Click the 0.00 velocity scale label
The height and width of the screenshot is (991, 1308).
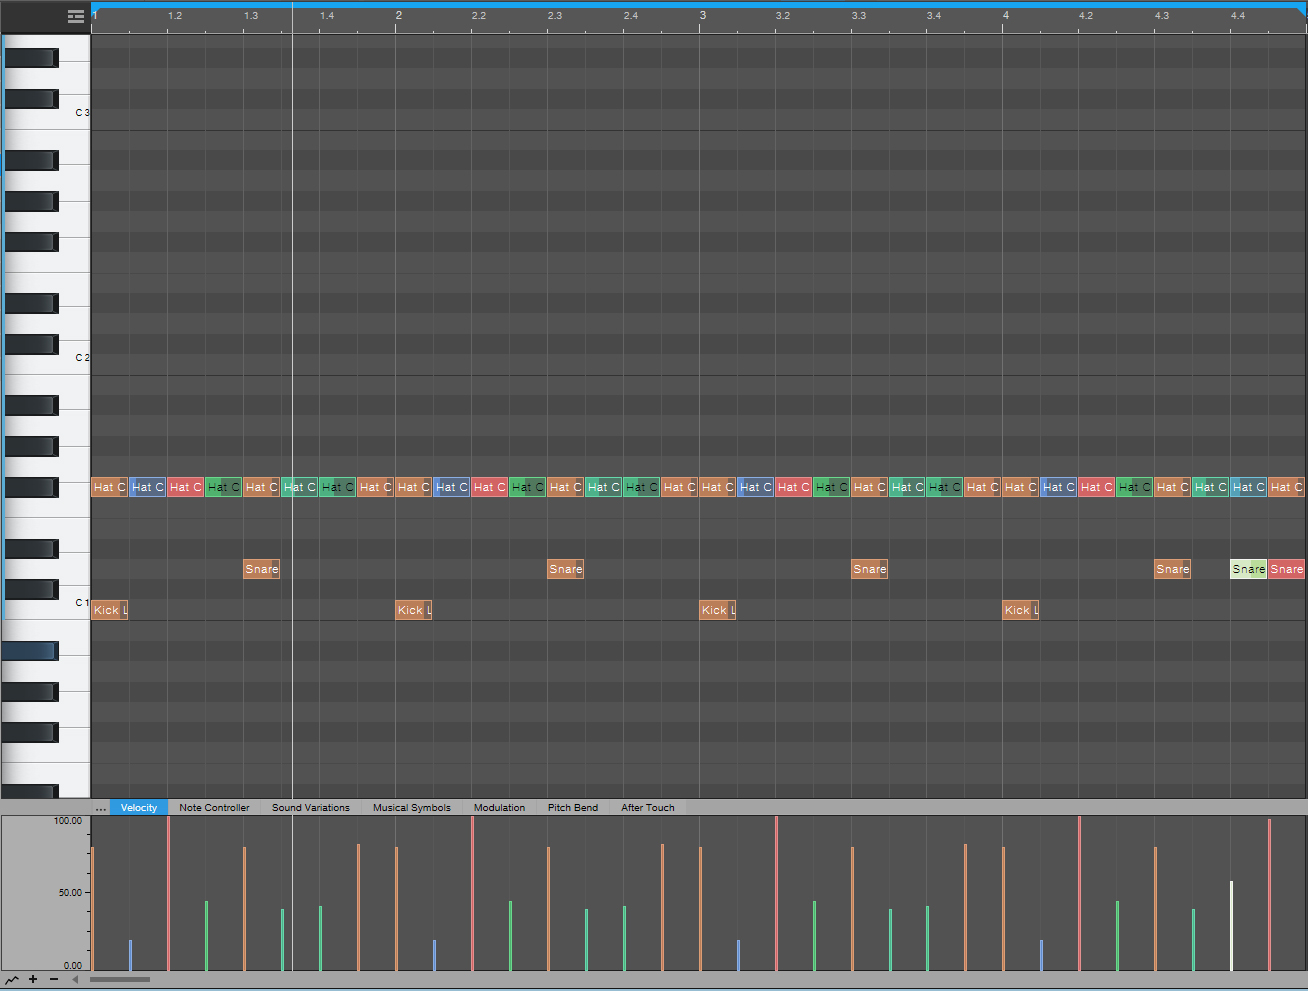[x=73, y=966]
